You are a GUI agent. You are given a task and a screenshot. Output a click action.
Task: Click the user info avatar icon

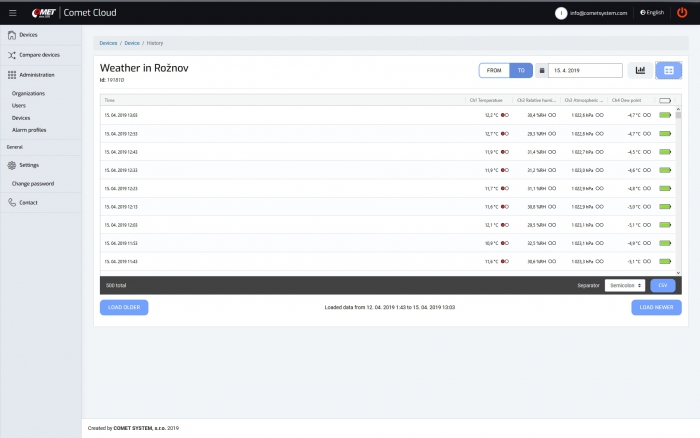pyautogui.click(x=561, y=13)
